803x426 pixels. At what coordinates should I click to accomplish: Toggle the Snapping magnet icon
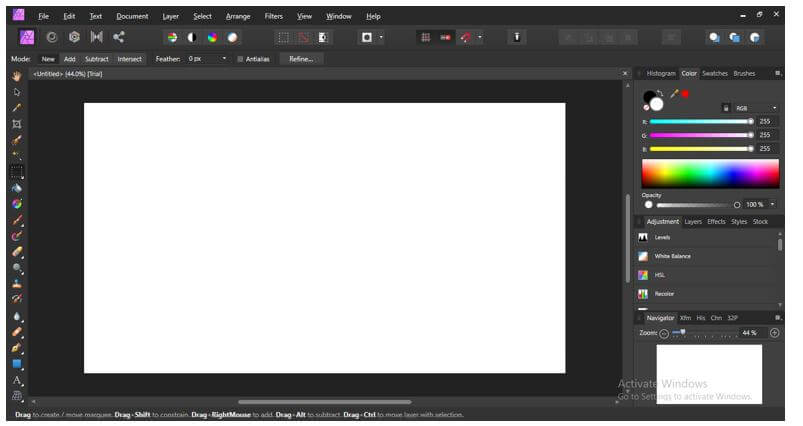coord(465,37)
